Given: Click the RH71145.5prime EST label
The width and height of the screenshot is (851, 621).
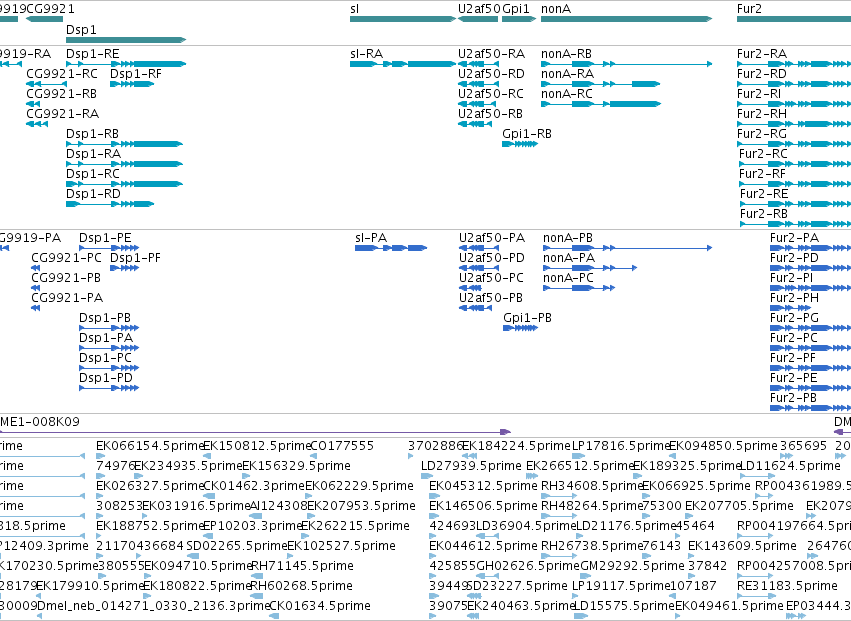Looking at the screenshot, I should 302,566.
